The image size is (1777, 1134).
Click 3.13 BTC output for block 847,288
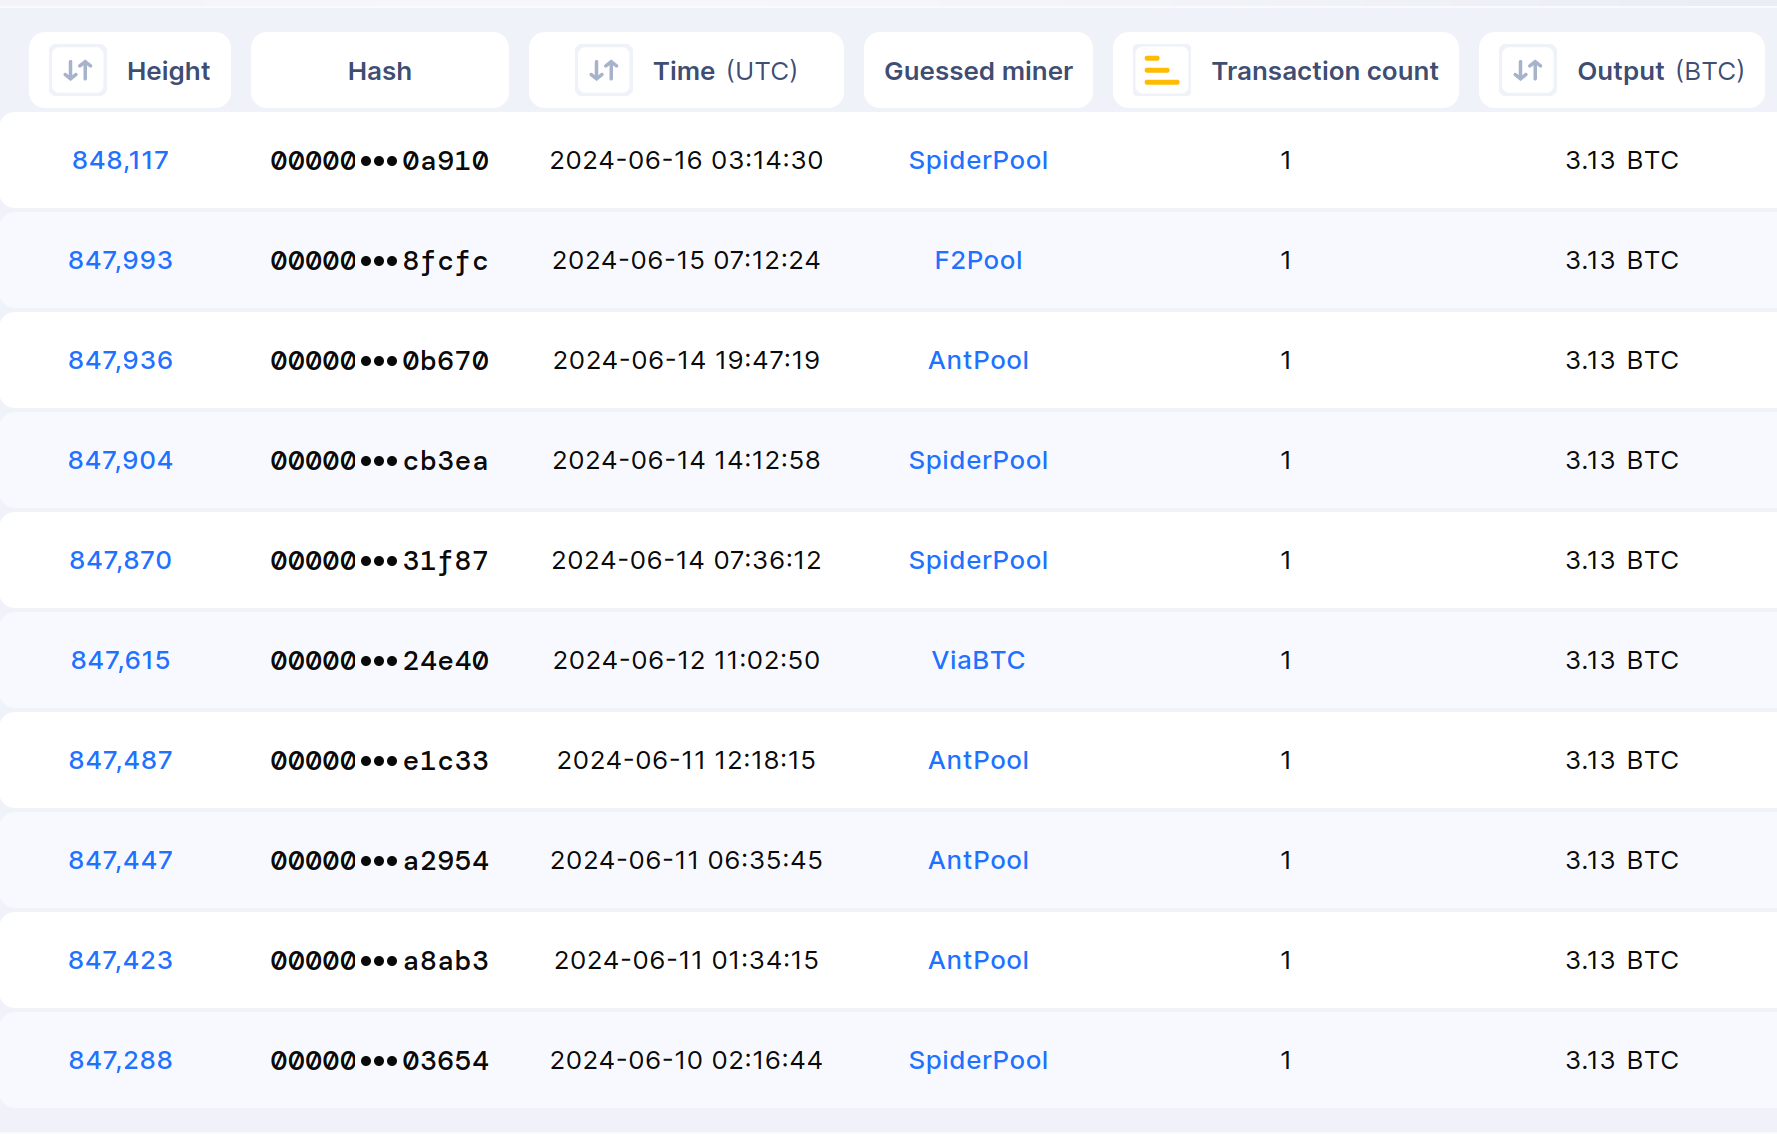point(1622,1060)
